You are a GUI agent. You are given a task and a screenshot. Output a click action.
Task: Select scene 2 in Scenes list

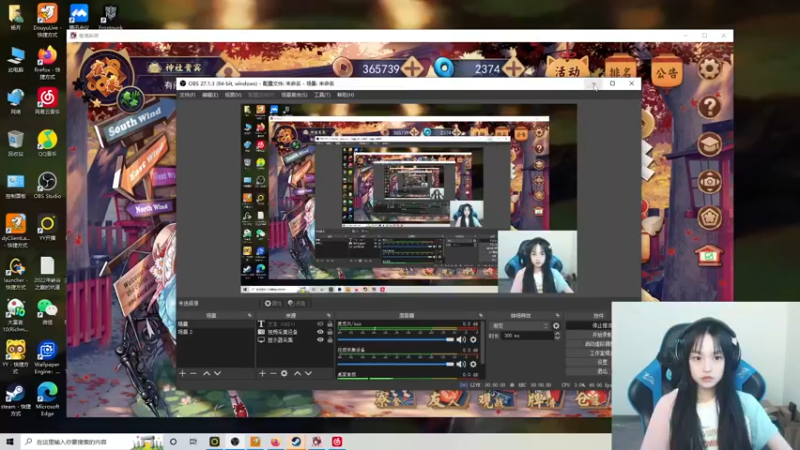pyautogui.click(x=215, y=332)
